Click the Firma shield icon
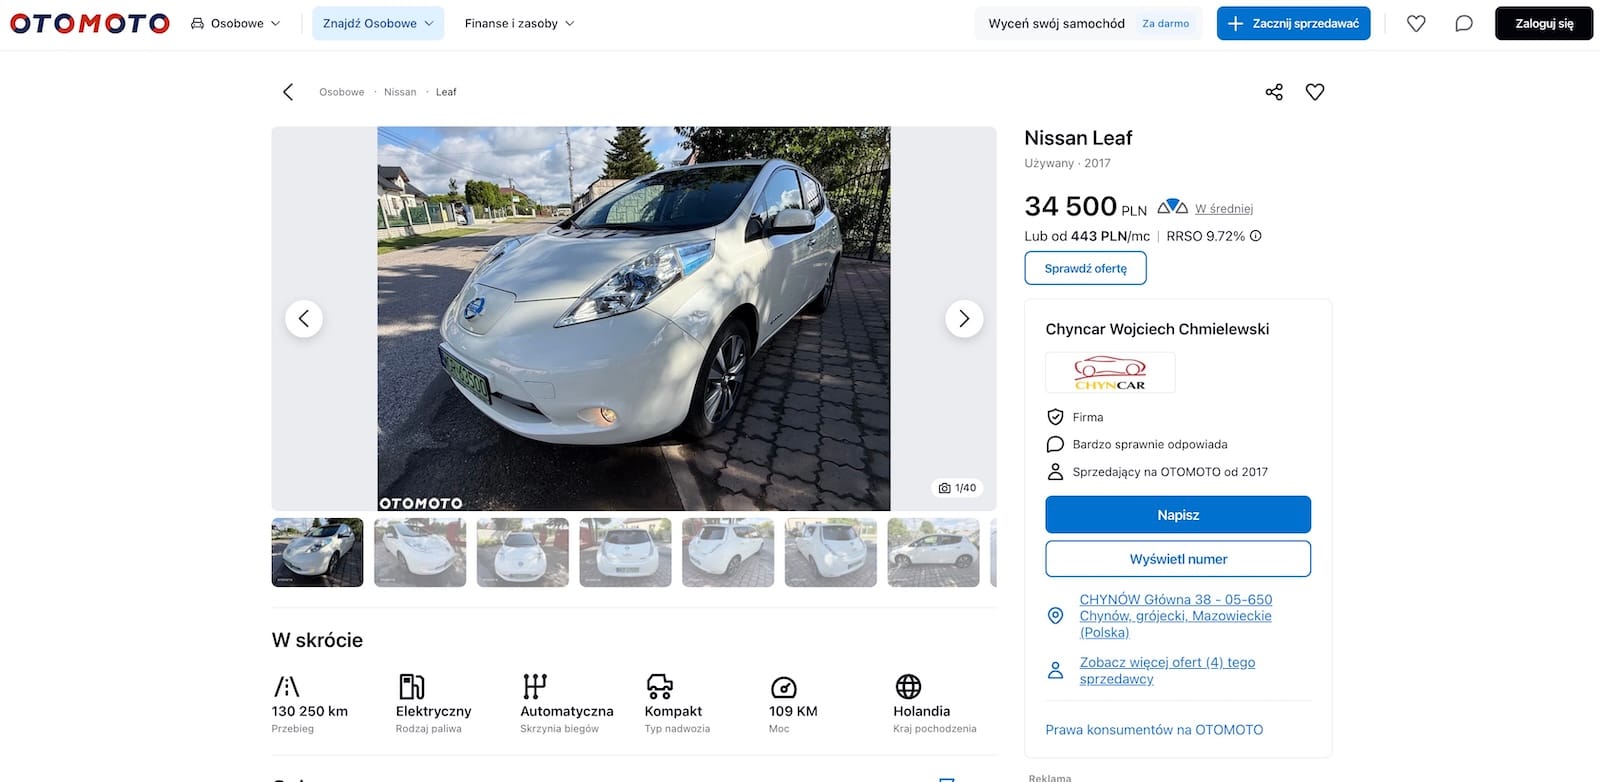The image size is (1600, 782). (1055, 417)
